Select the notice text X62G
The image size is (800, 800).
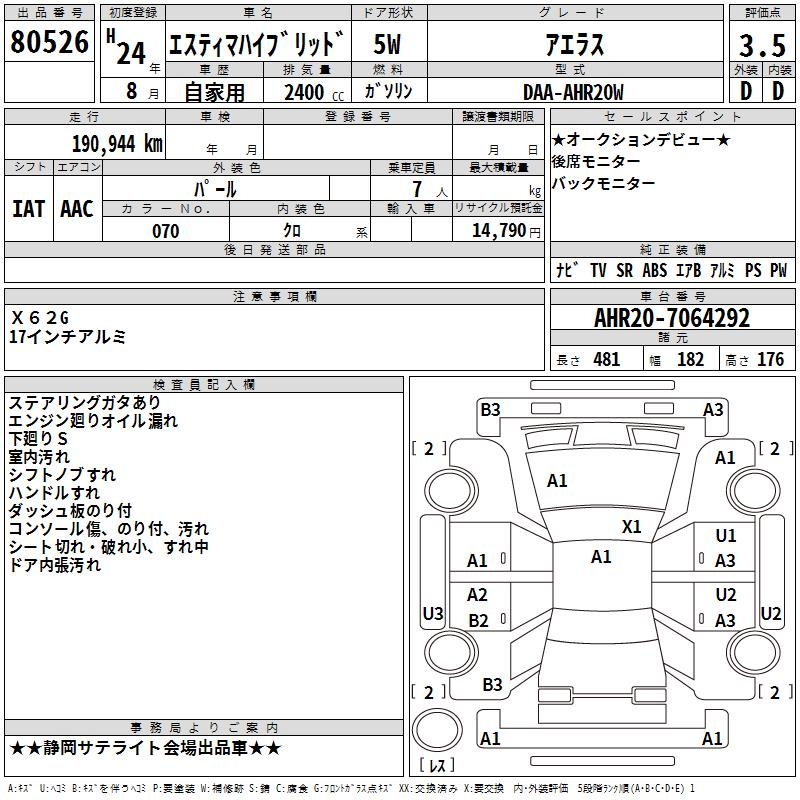pos(39,318)
